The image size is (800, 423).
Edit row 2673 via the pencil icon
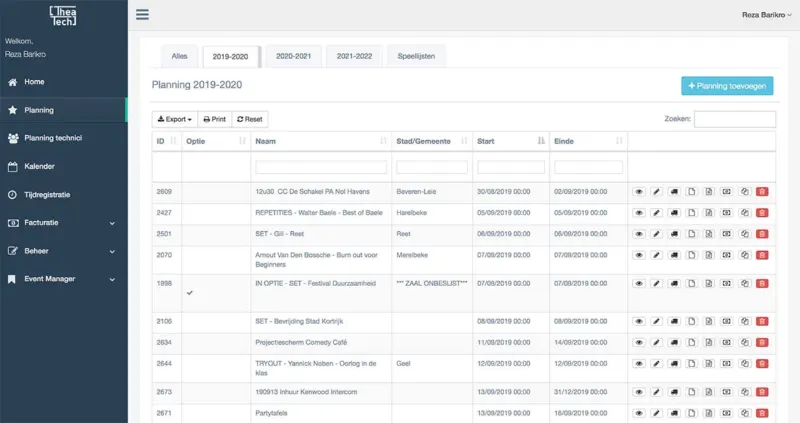click(x=657, y=392)
